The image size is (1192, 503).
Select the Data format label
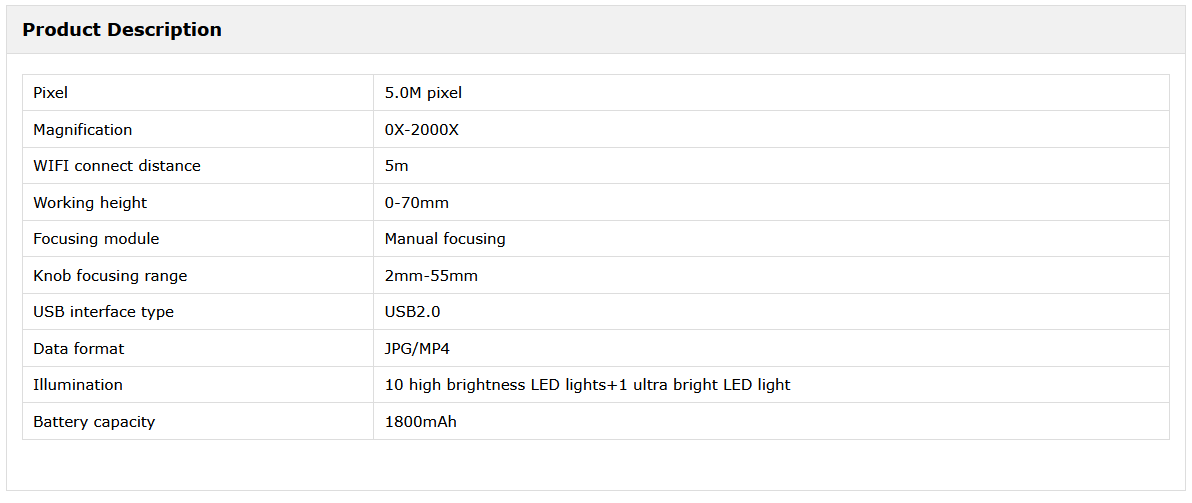point(79,349)
